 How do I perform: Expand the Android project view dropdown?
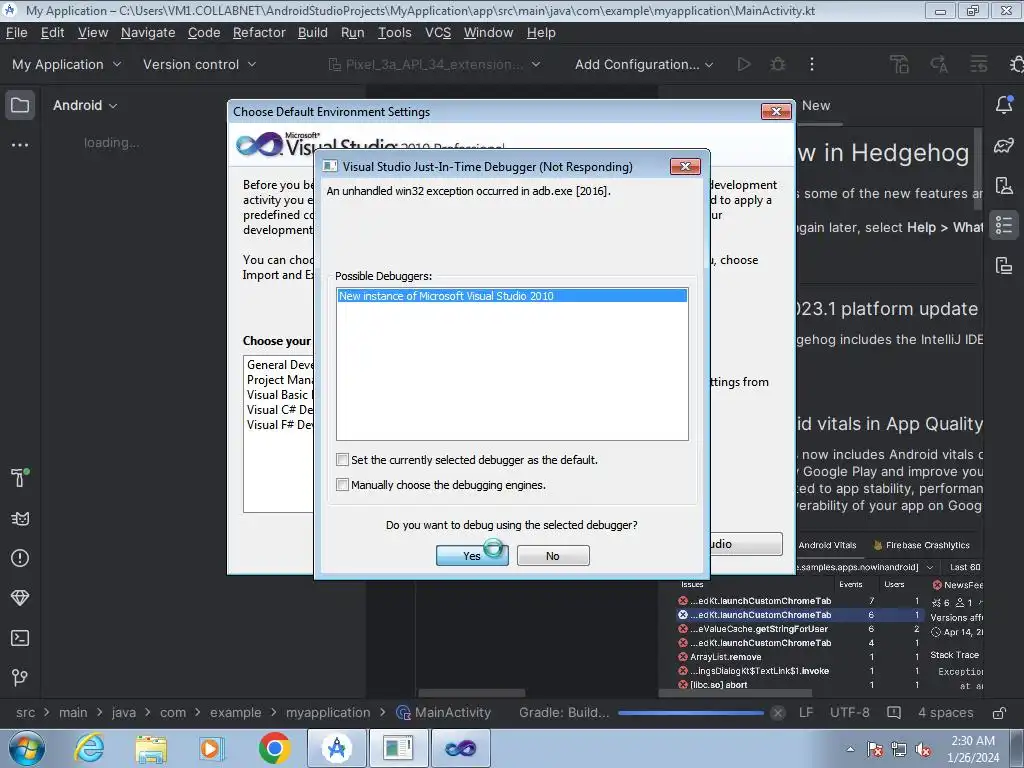[85, 105]
